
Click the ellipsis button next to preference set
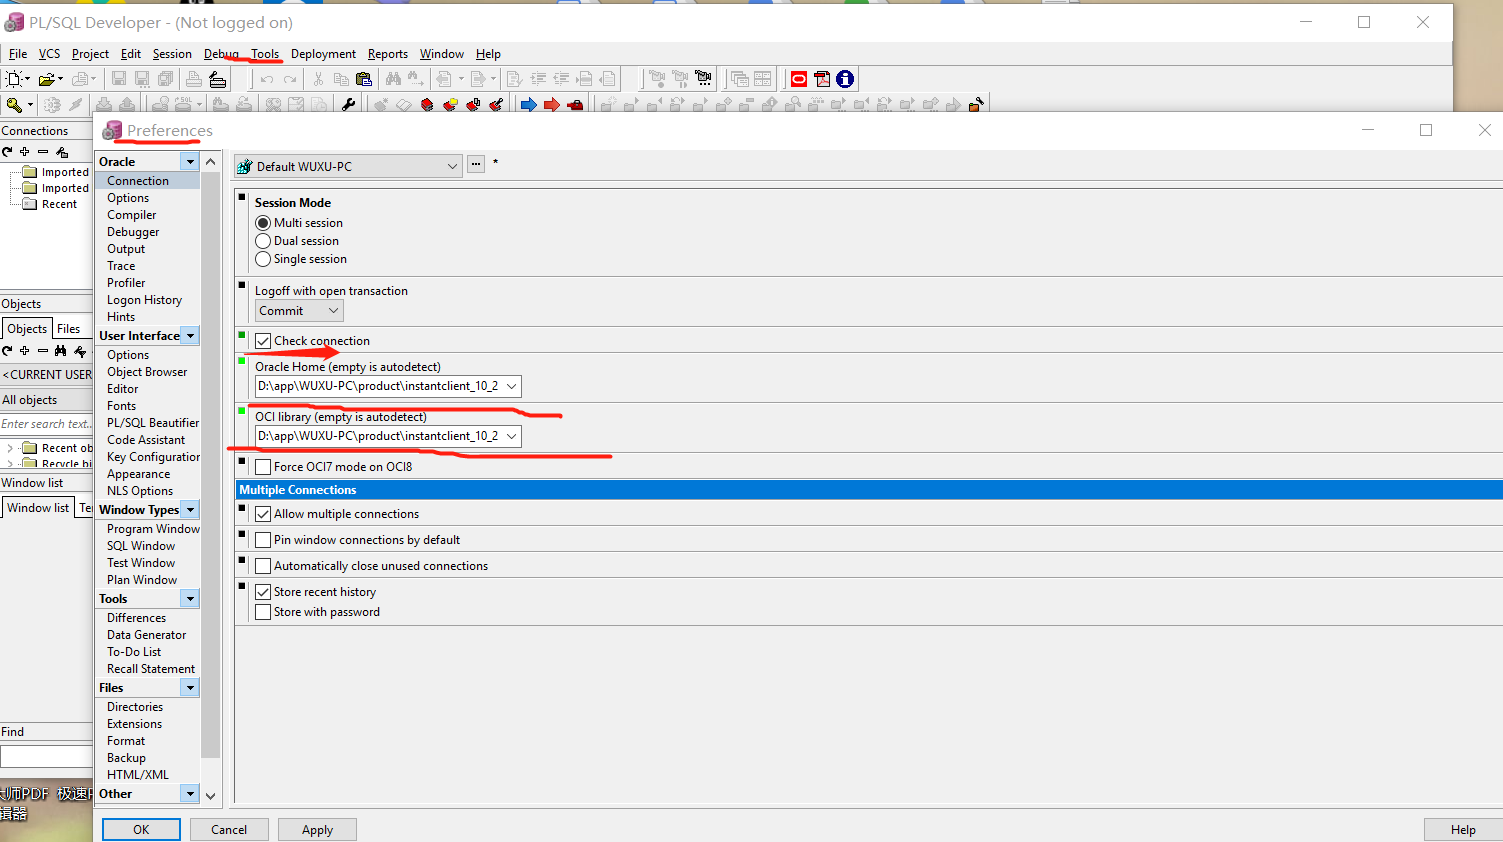pyautogui.click(x=476, y=164)
